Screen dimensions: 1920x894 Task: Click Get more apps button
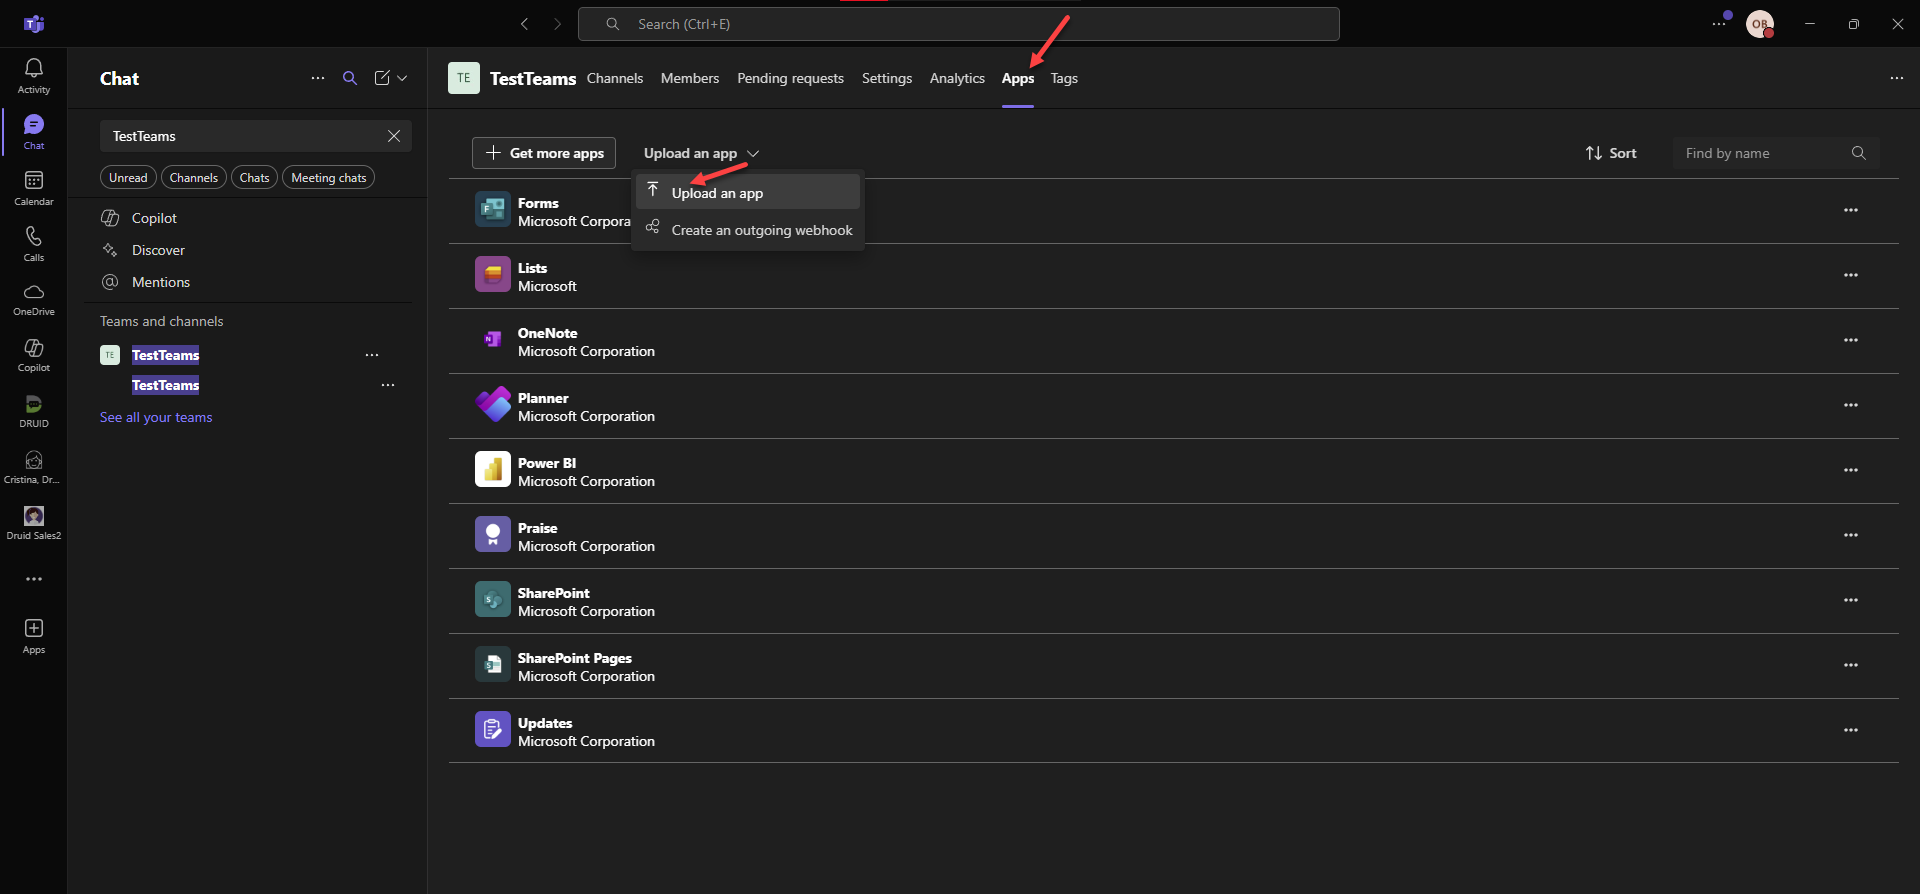544,153
